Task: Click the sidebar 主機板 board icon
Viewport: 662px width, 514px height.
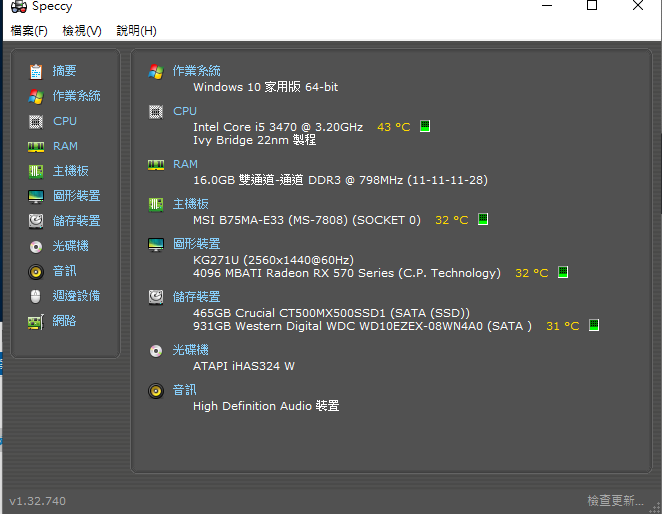Action: tap(36, 171)
